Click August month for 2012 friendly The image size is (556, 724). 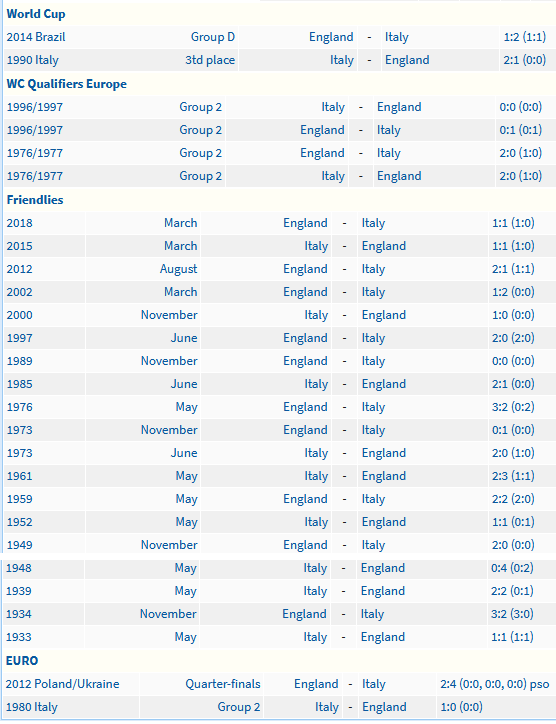pyautogui.click(x=178, y=269)
